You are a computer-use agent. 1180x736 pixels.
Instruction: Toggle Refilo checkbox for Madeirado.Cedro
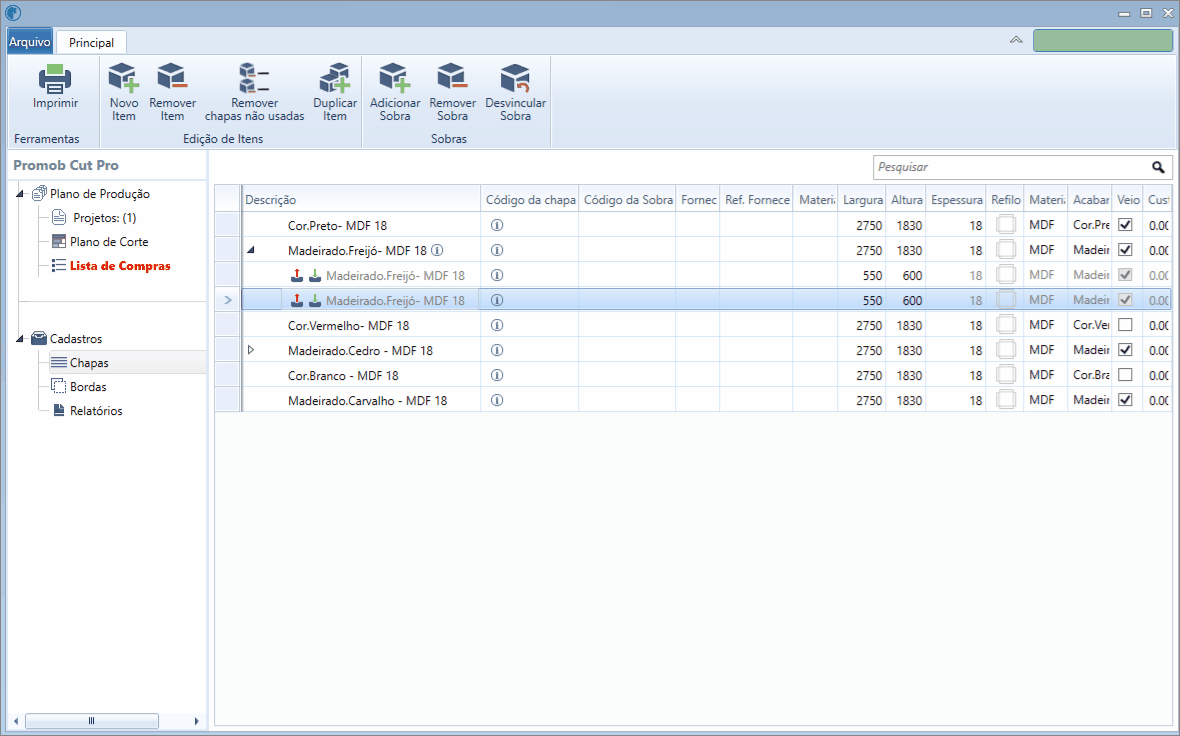[x=1006, y=349]
